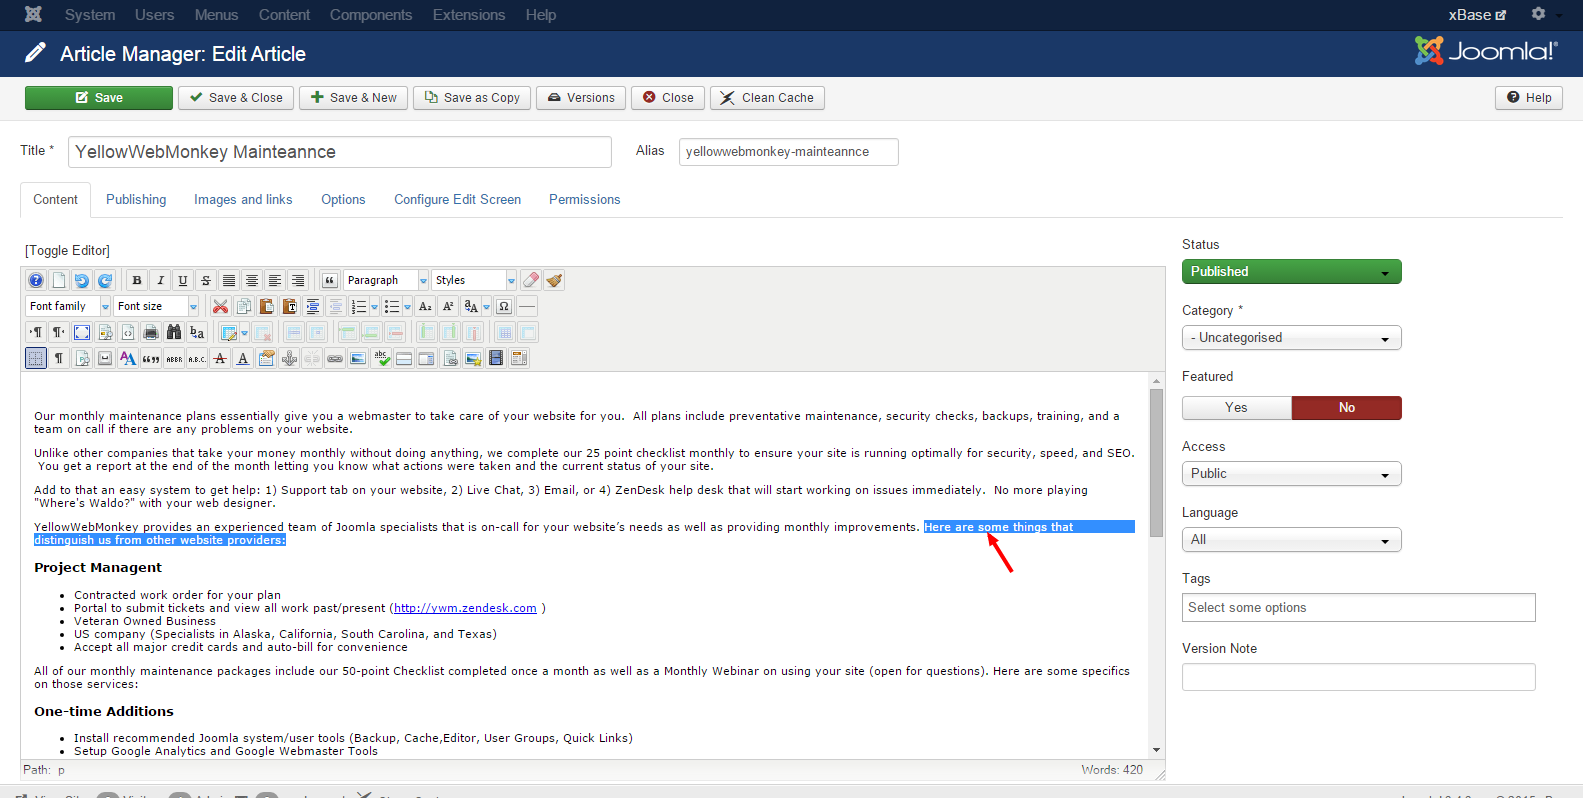1583x798 pixels.
Task: Run spellcheck with the abc checkmark icon
Action: coord(381,358)
